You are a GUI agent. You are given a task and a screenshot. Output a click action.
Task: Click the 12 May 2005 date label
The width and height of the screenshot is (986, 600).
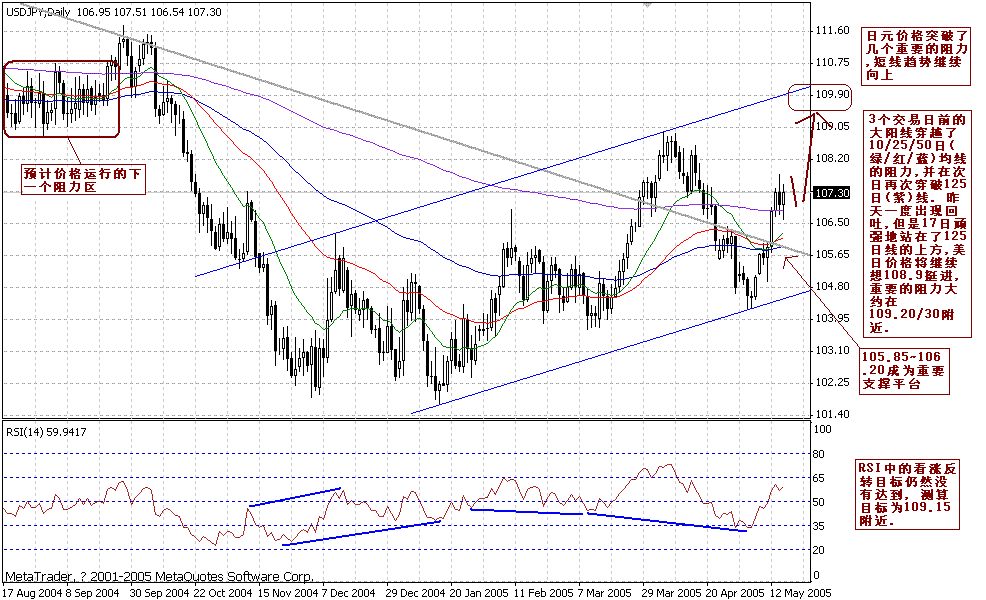click(800, 593)
